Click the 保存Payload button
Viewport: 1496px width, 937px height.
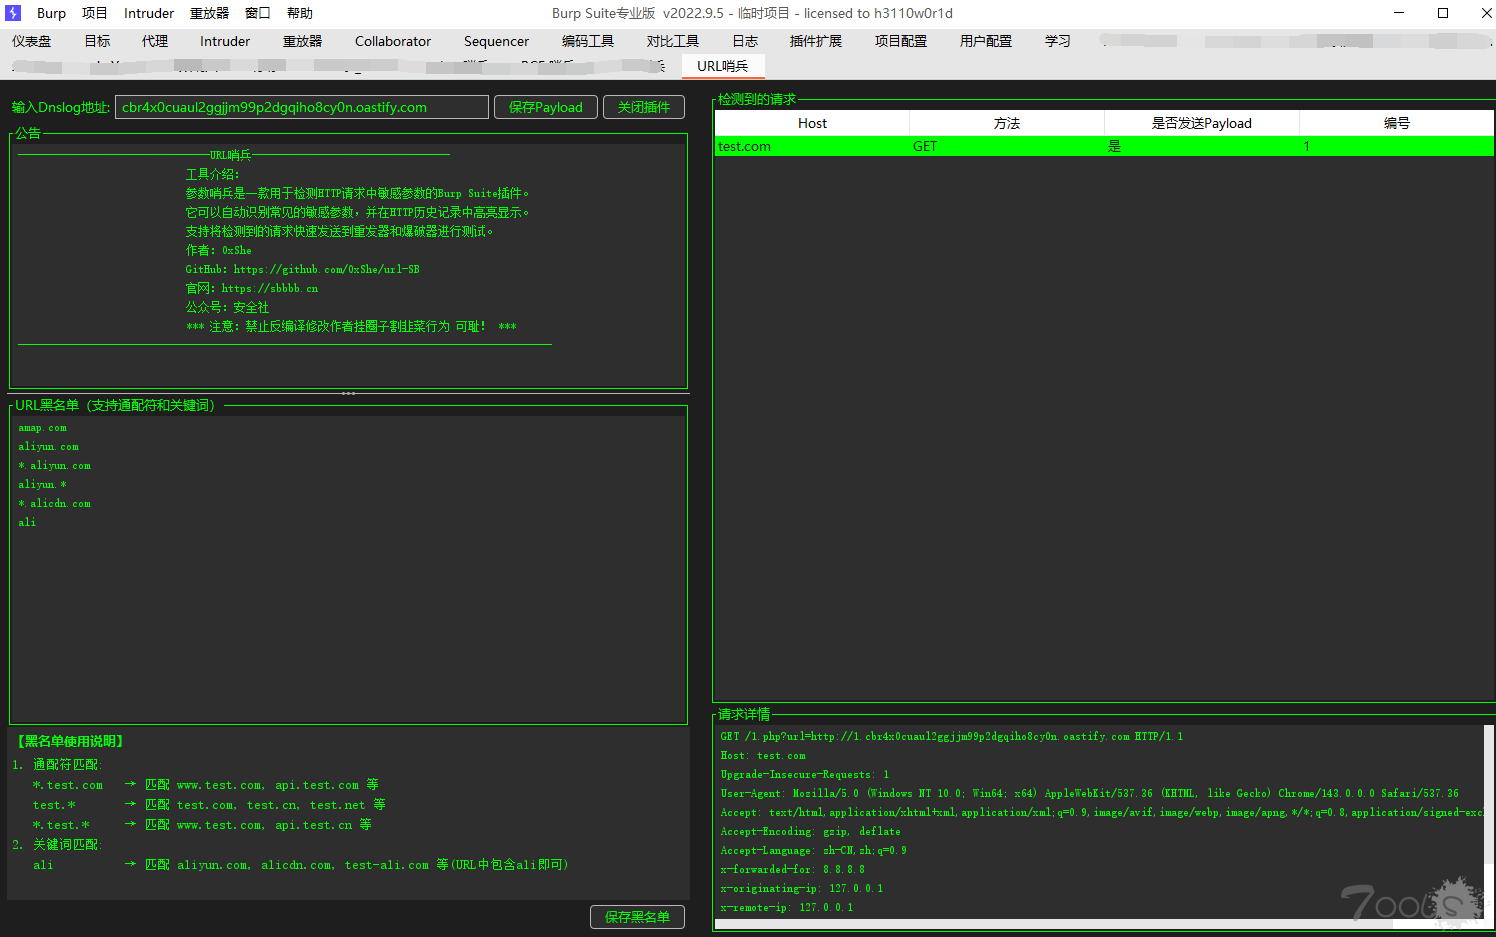(x=545, y=107)
